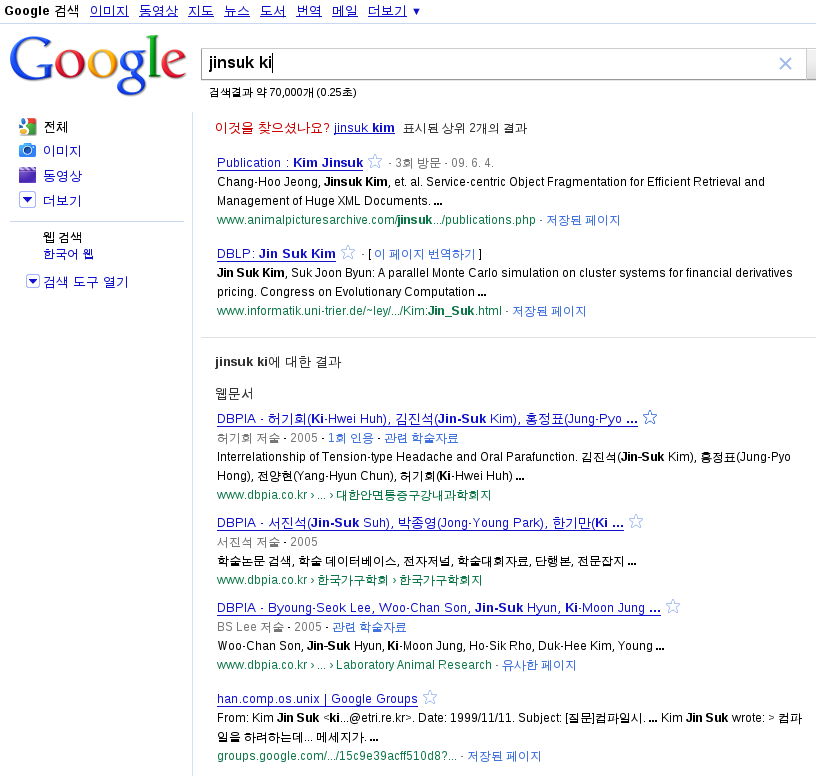Select 전체 filter in left sidebar
Viewport: 816px width, 776px height.
click(x=56, y=127)
